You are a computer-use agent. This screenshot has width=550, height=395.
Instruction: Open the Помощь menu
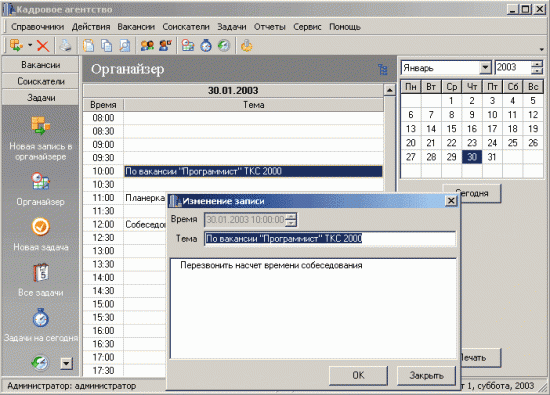pos(345,27)
